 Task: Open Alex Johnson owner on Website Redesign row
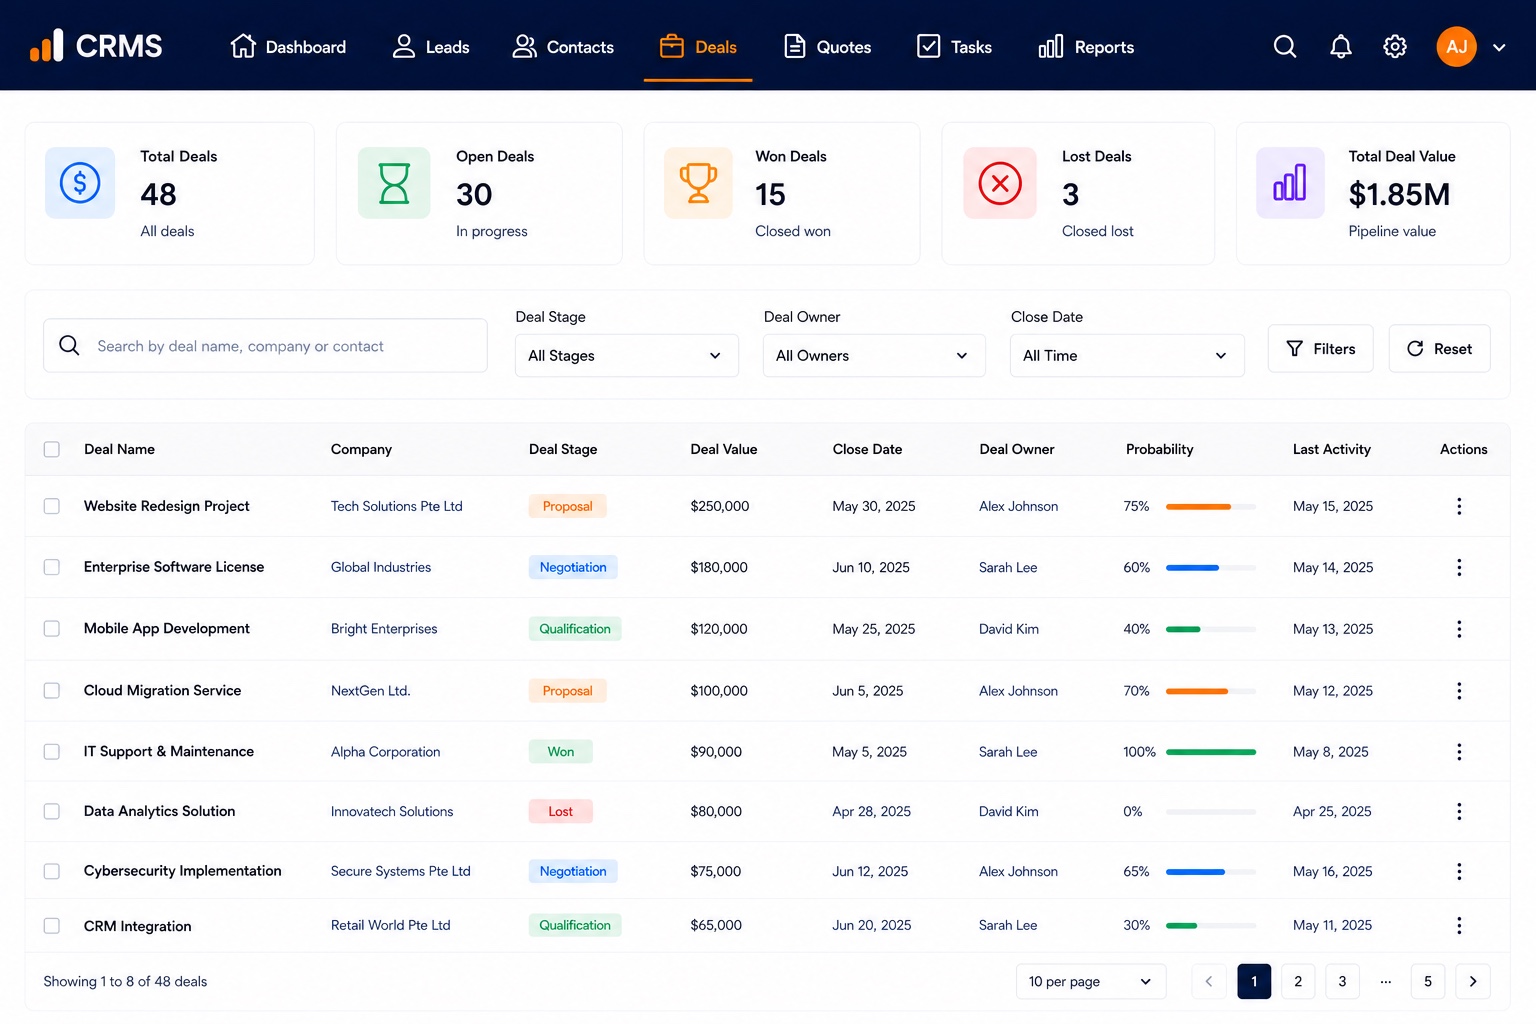[x=1018, y=506]
